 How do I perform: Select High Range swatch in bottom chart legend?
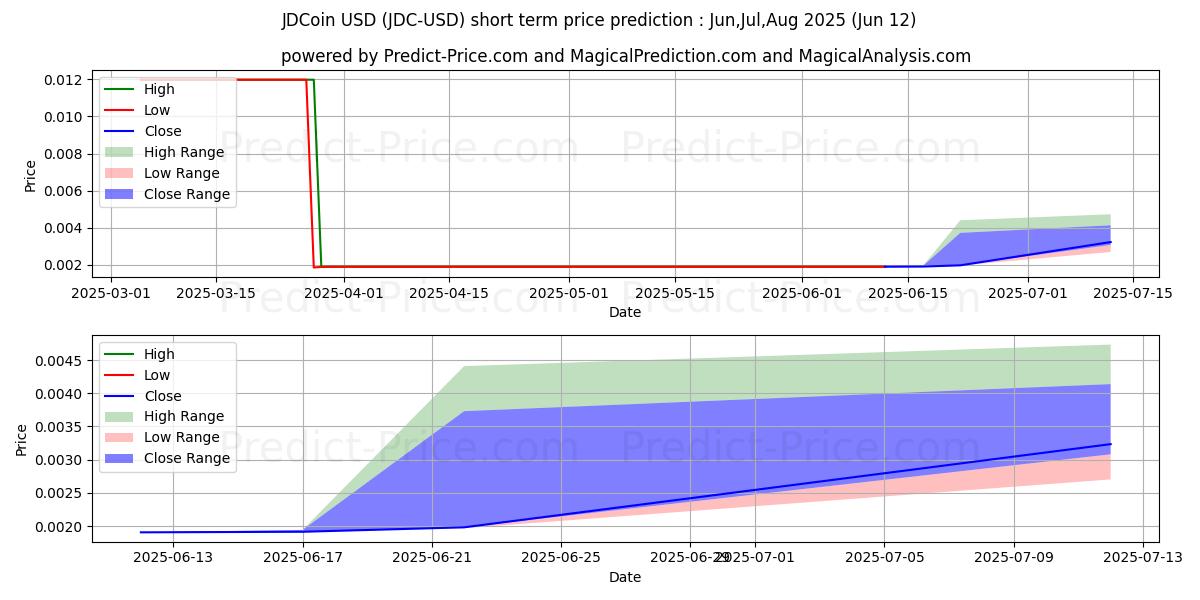[119, 417]
